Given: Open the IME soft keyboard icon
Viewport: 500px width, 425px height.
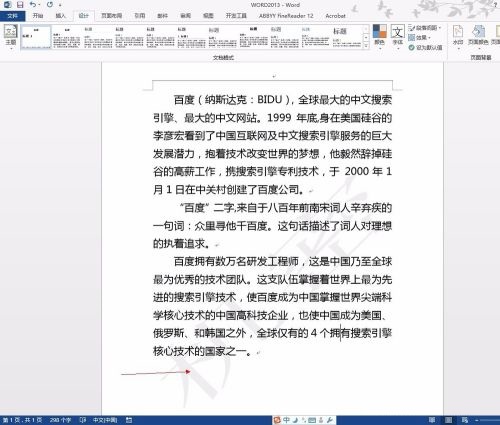Looking at the screenshot, I should coord(312,420).
